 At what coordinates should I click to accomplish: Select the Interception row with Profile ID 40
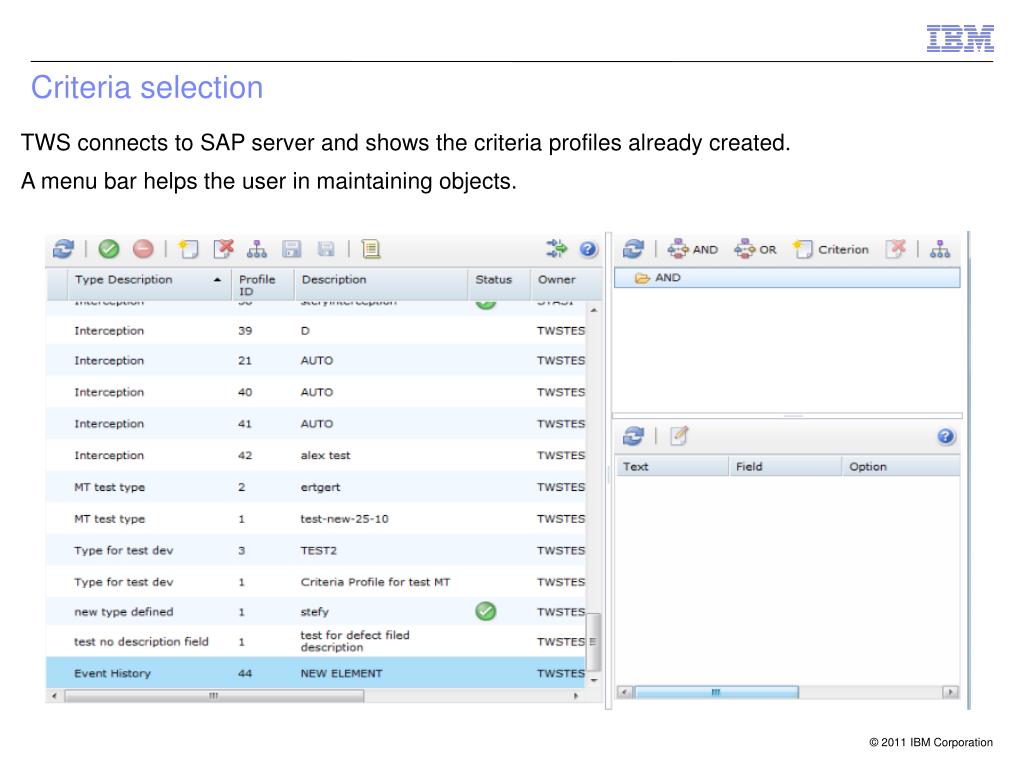[x=315, y=392]
